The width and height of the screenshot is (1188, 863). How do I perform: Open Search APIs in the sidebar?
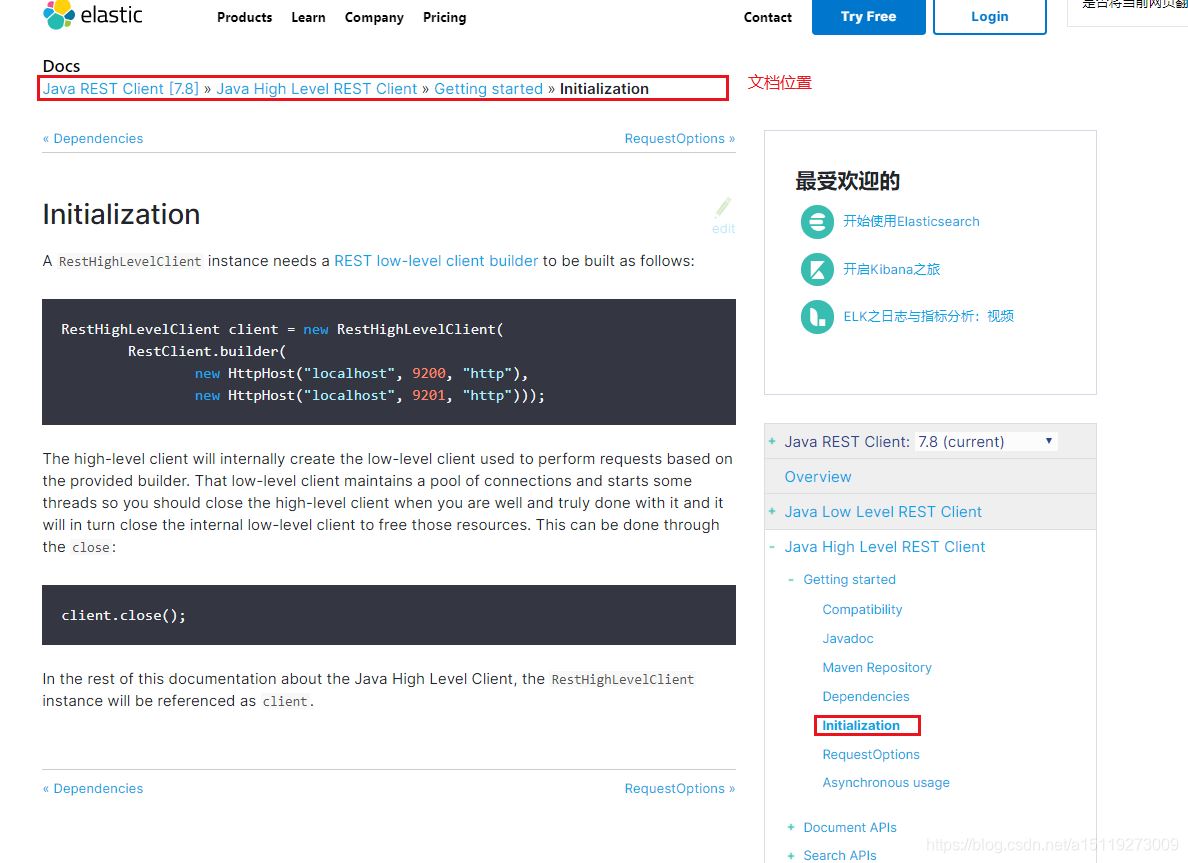click(839, 855)
